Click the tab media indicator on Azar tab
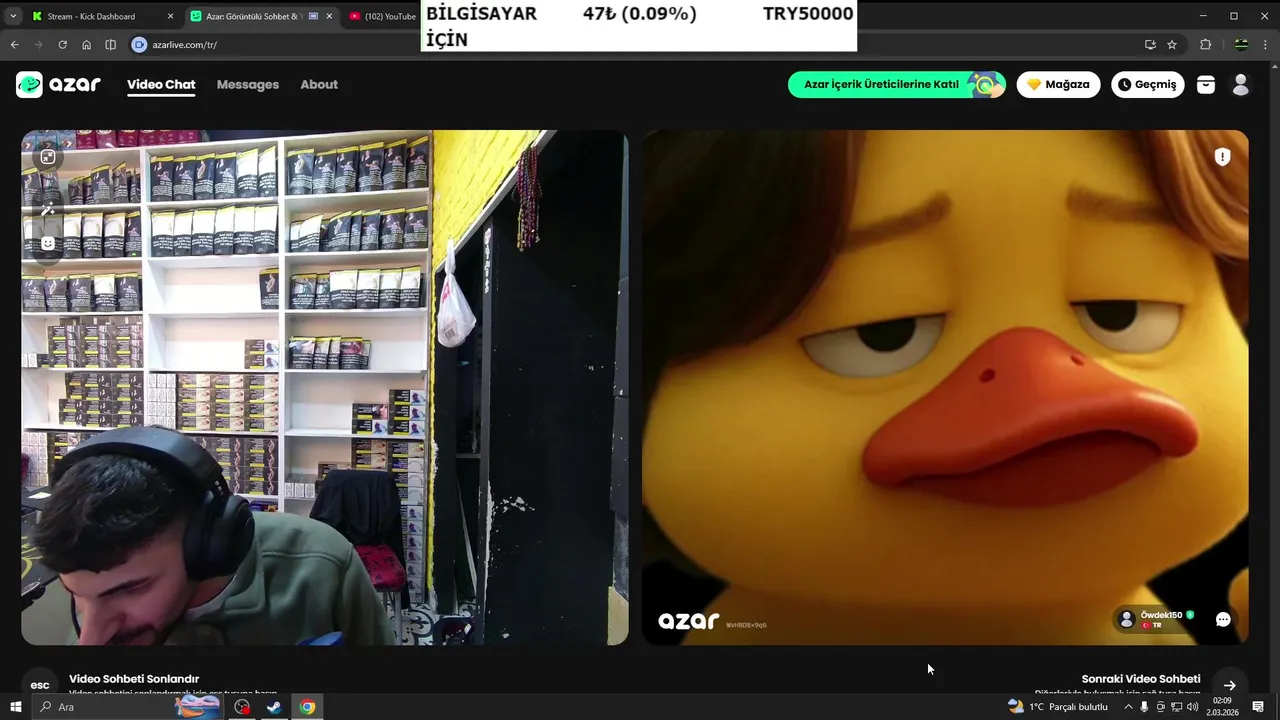Screen dimensions: 1280x720 pos(314,16)
